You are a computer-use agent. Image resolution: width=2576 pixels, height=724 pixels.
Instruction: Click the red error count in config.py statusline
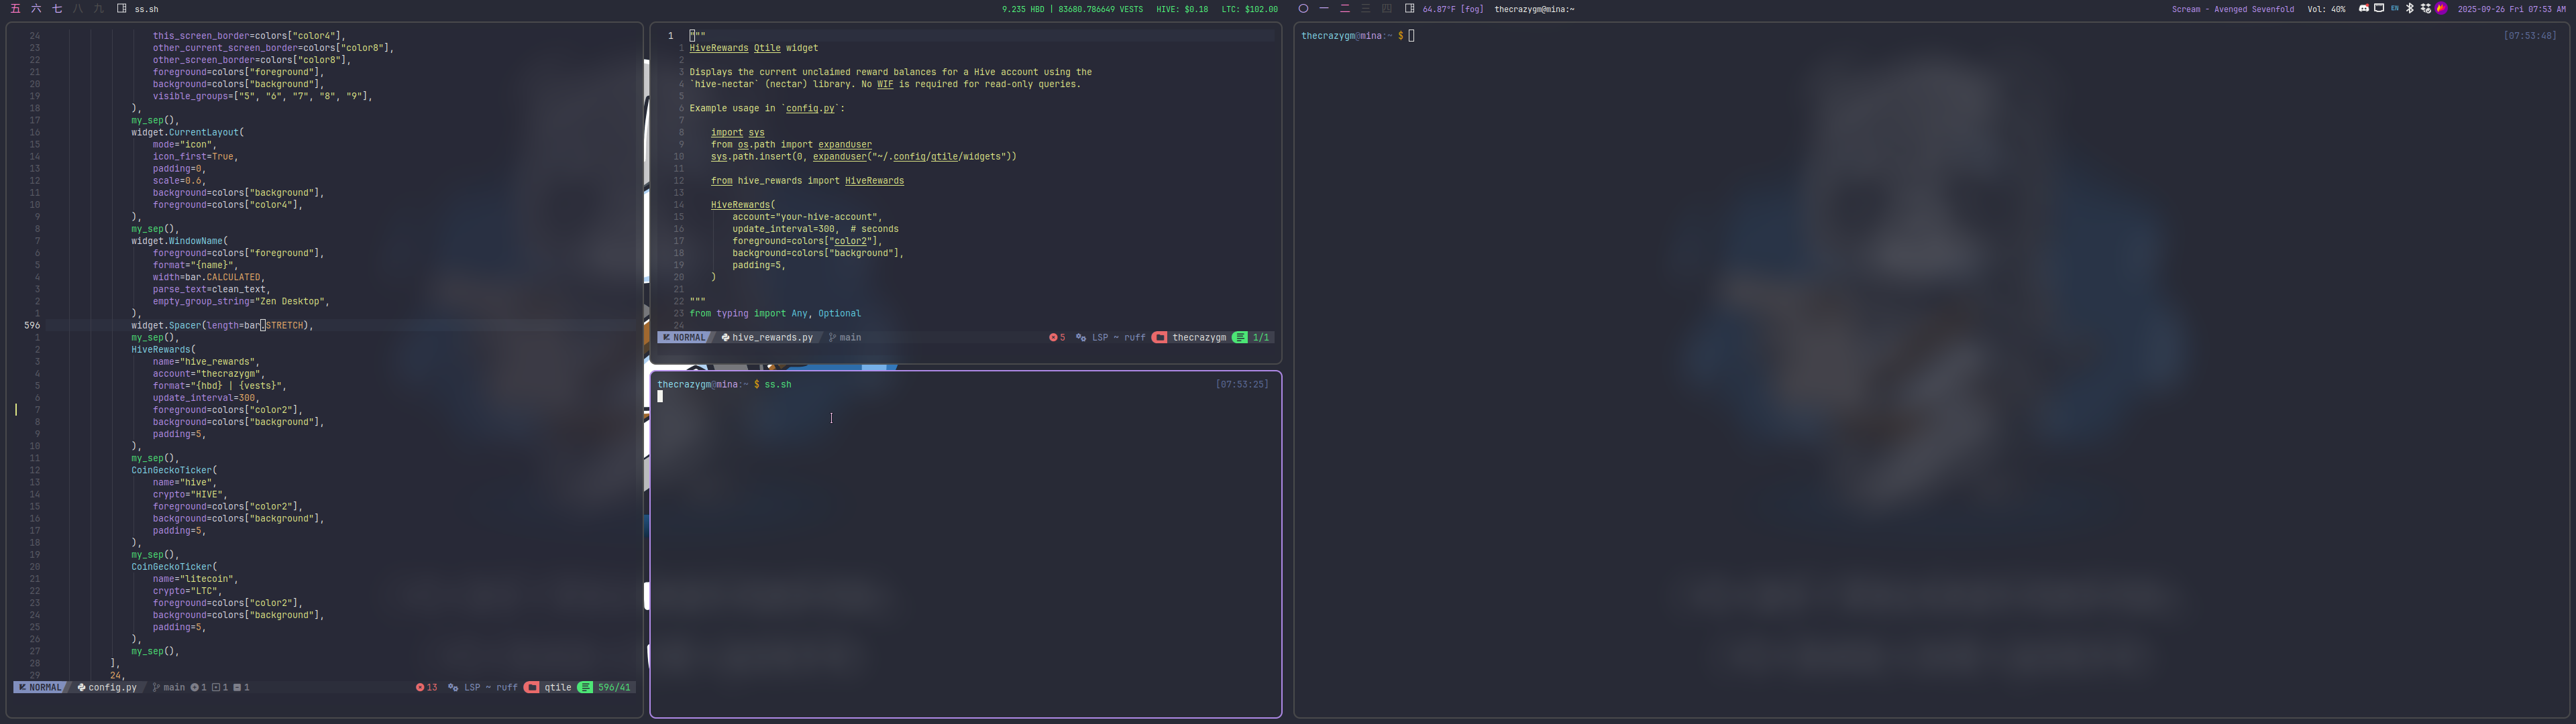[427, 687]
